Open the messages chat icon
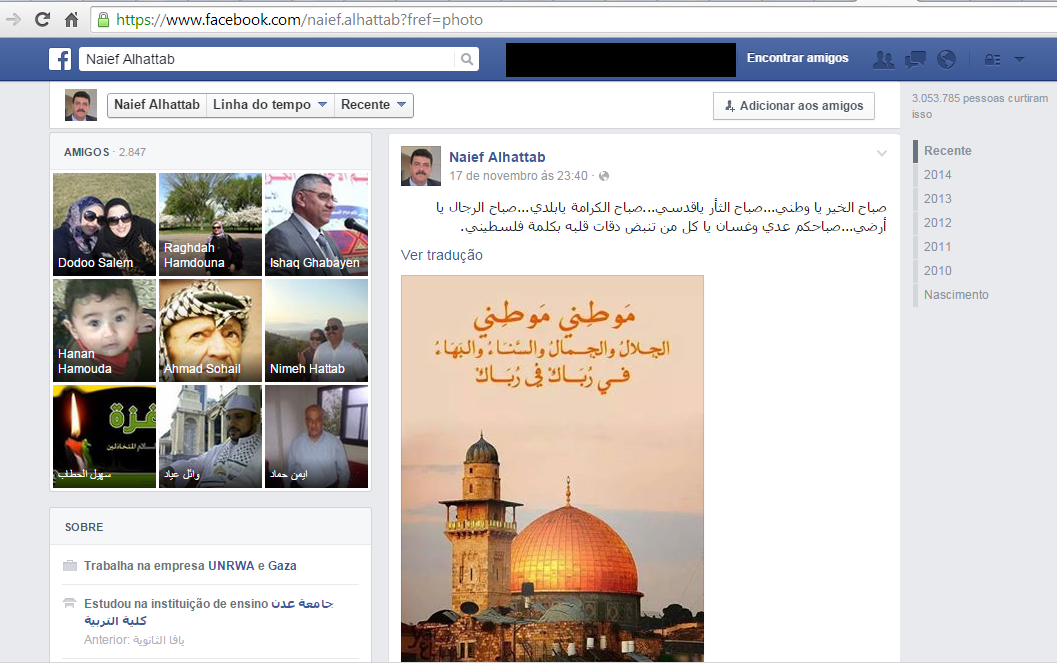Screen dimensions: 1057x663 [915, 59]
